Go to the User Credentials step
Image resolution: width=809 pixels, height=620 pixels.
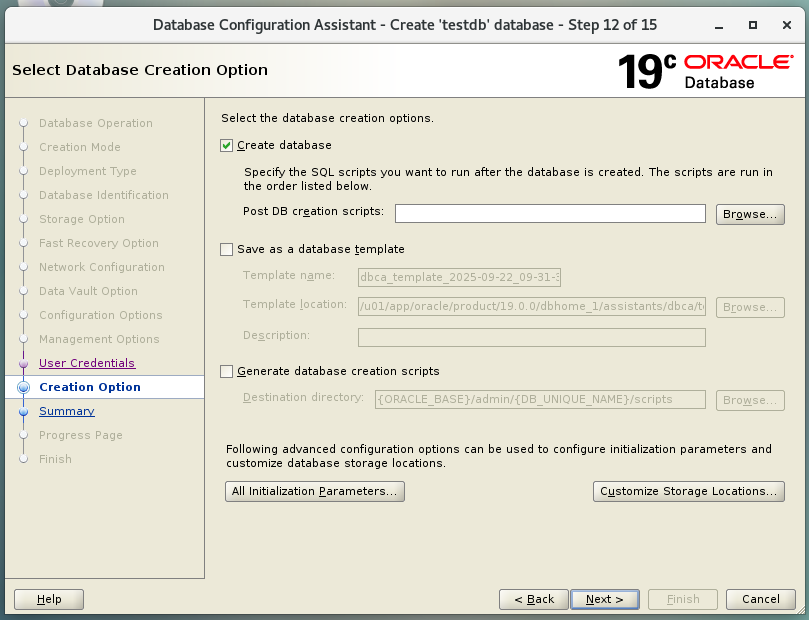tap(87, 363)
